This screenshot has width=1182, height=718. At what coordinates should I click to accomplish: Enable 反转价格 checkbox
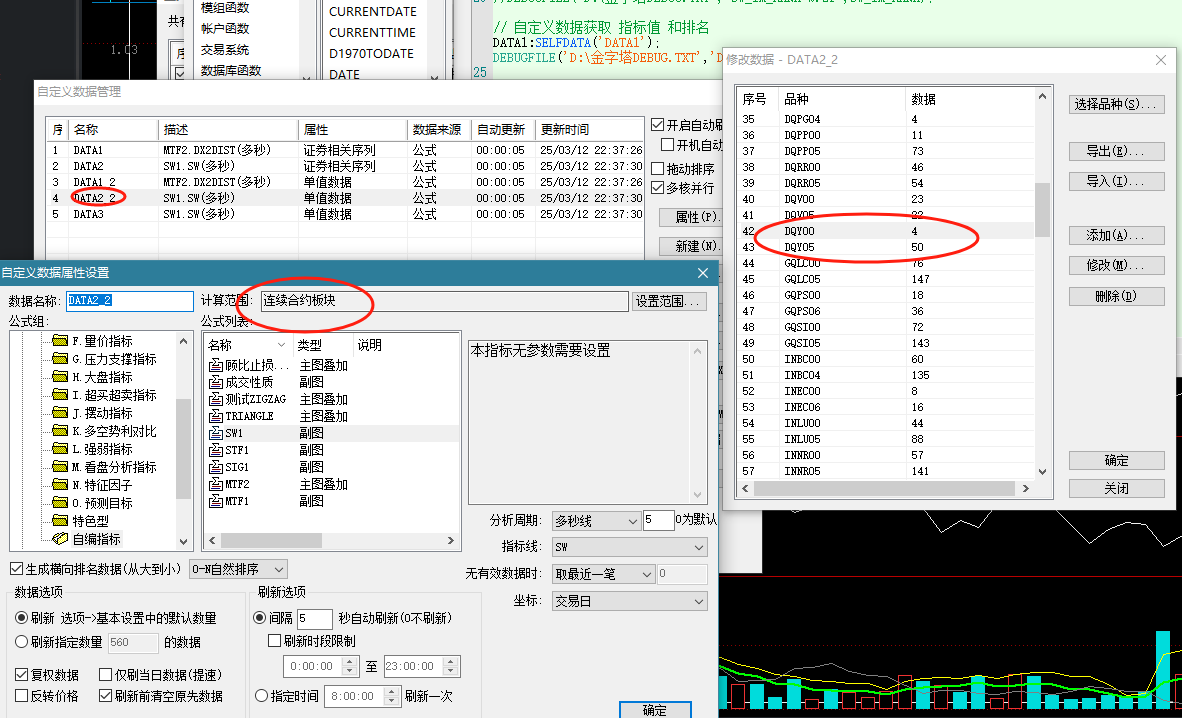(21, 696)
